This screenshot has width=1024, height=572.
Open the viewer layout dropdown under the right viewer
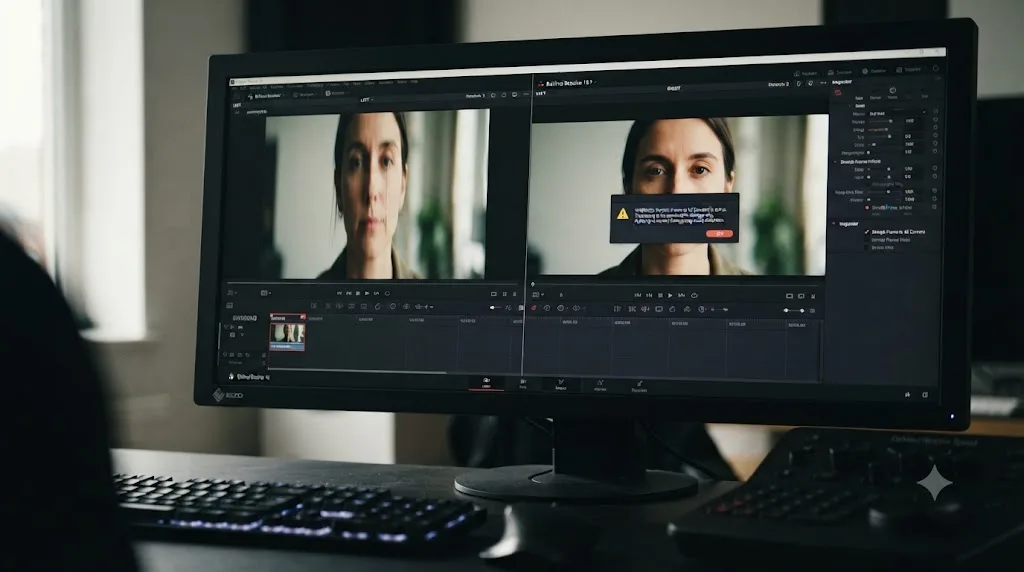tap(539, 295)
